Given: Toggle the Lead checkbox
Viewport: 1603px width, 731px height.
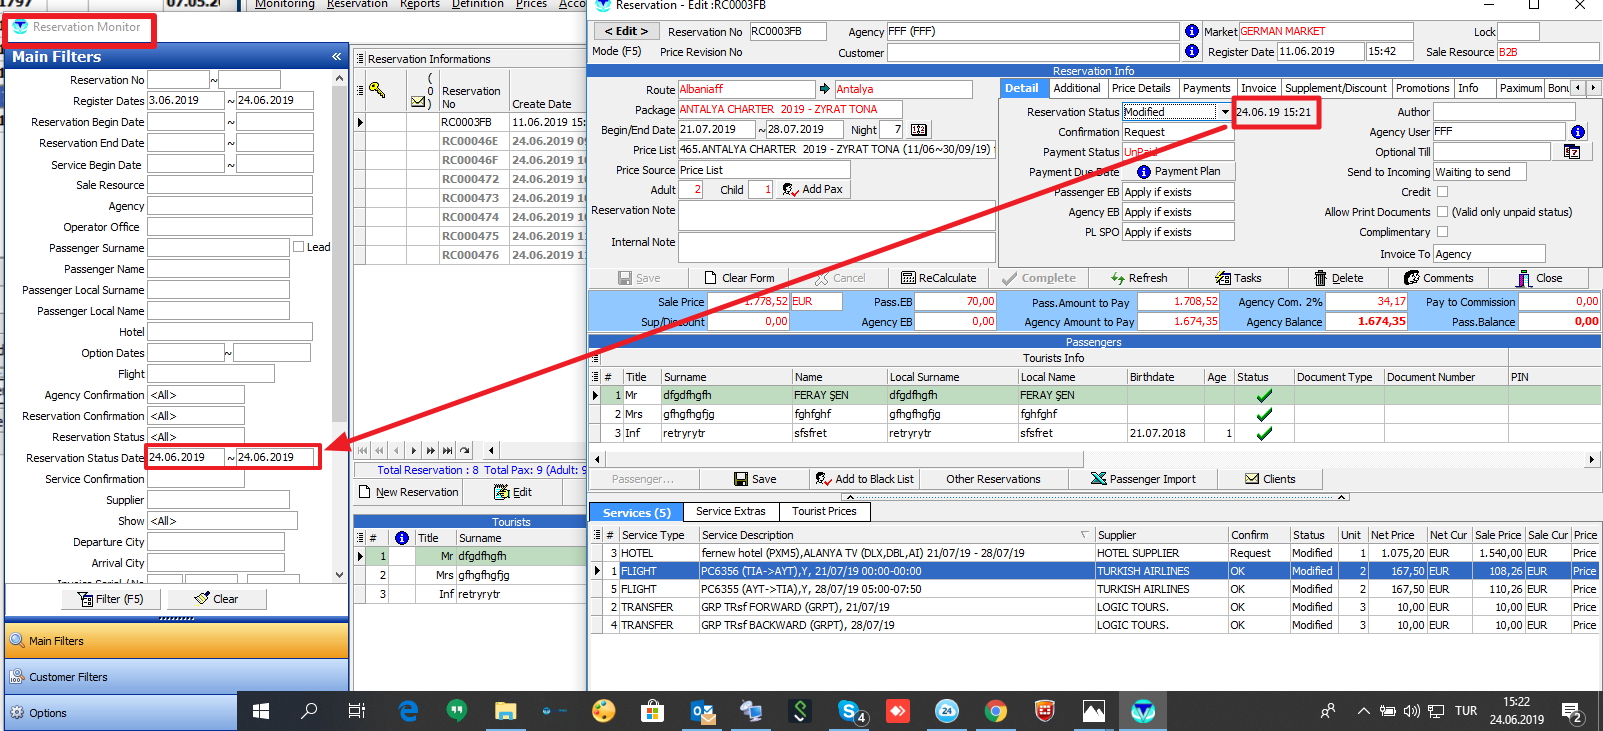Looking at the screenshot, I should pos(298,246).
